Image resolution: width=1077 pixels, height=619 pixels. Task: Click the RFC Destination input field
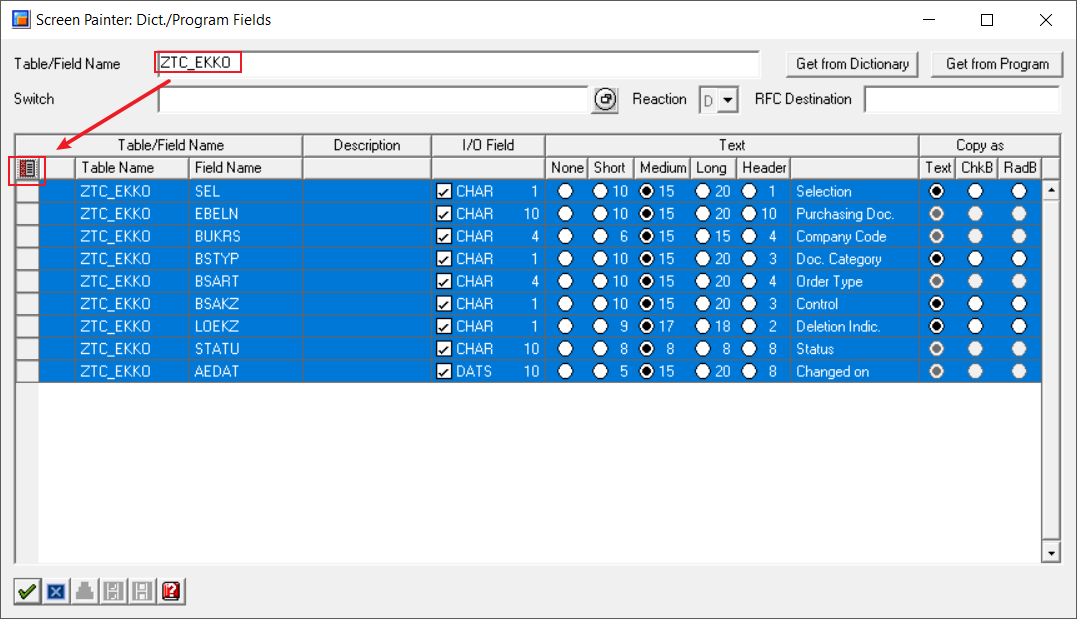962,100
